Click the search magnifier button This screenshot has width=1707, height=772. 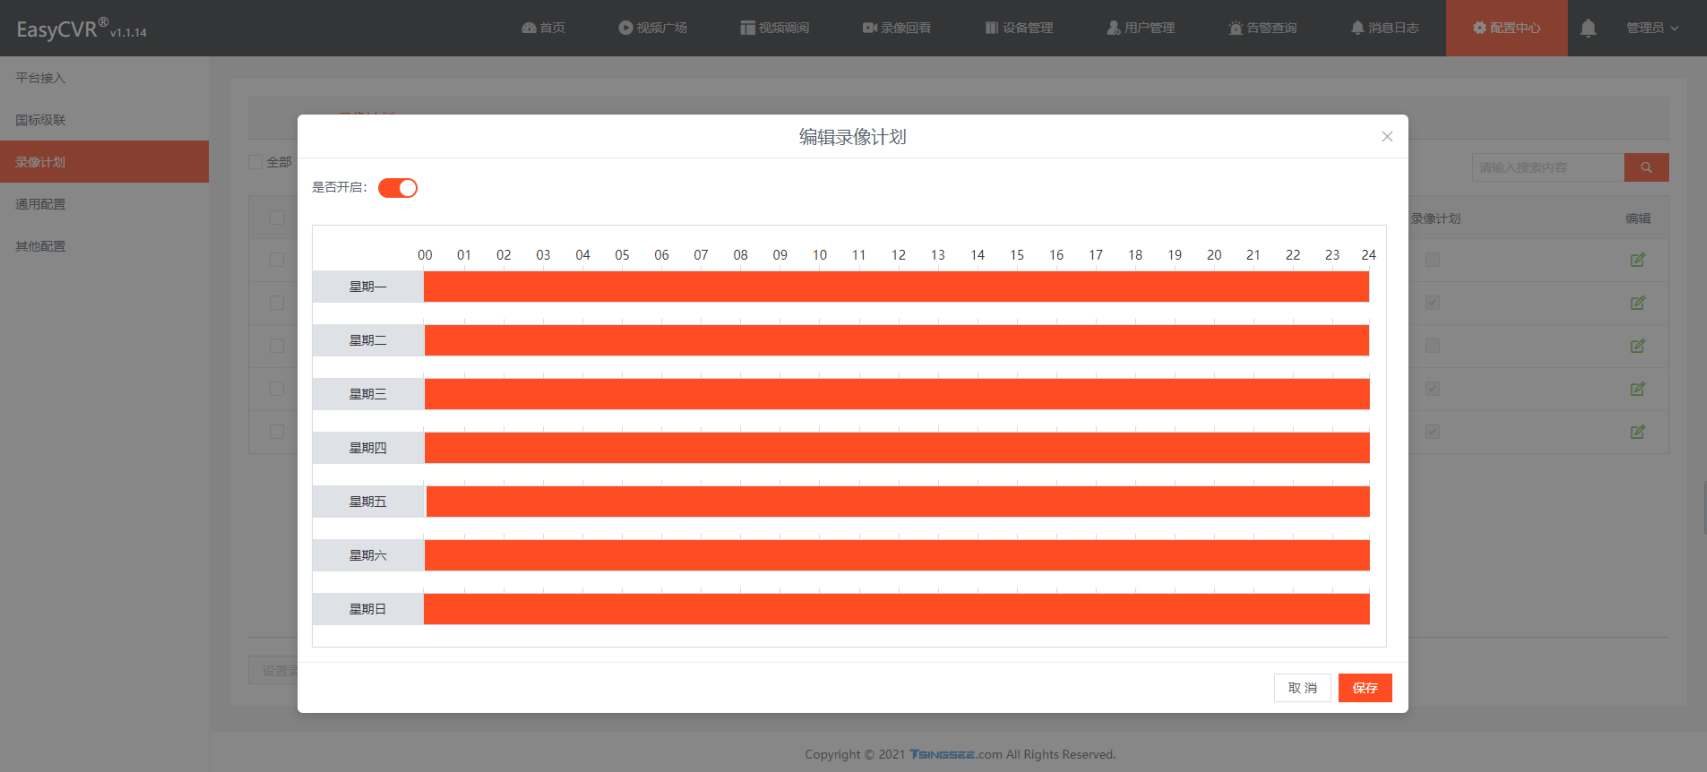click(1646, 167)
